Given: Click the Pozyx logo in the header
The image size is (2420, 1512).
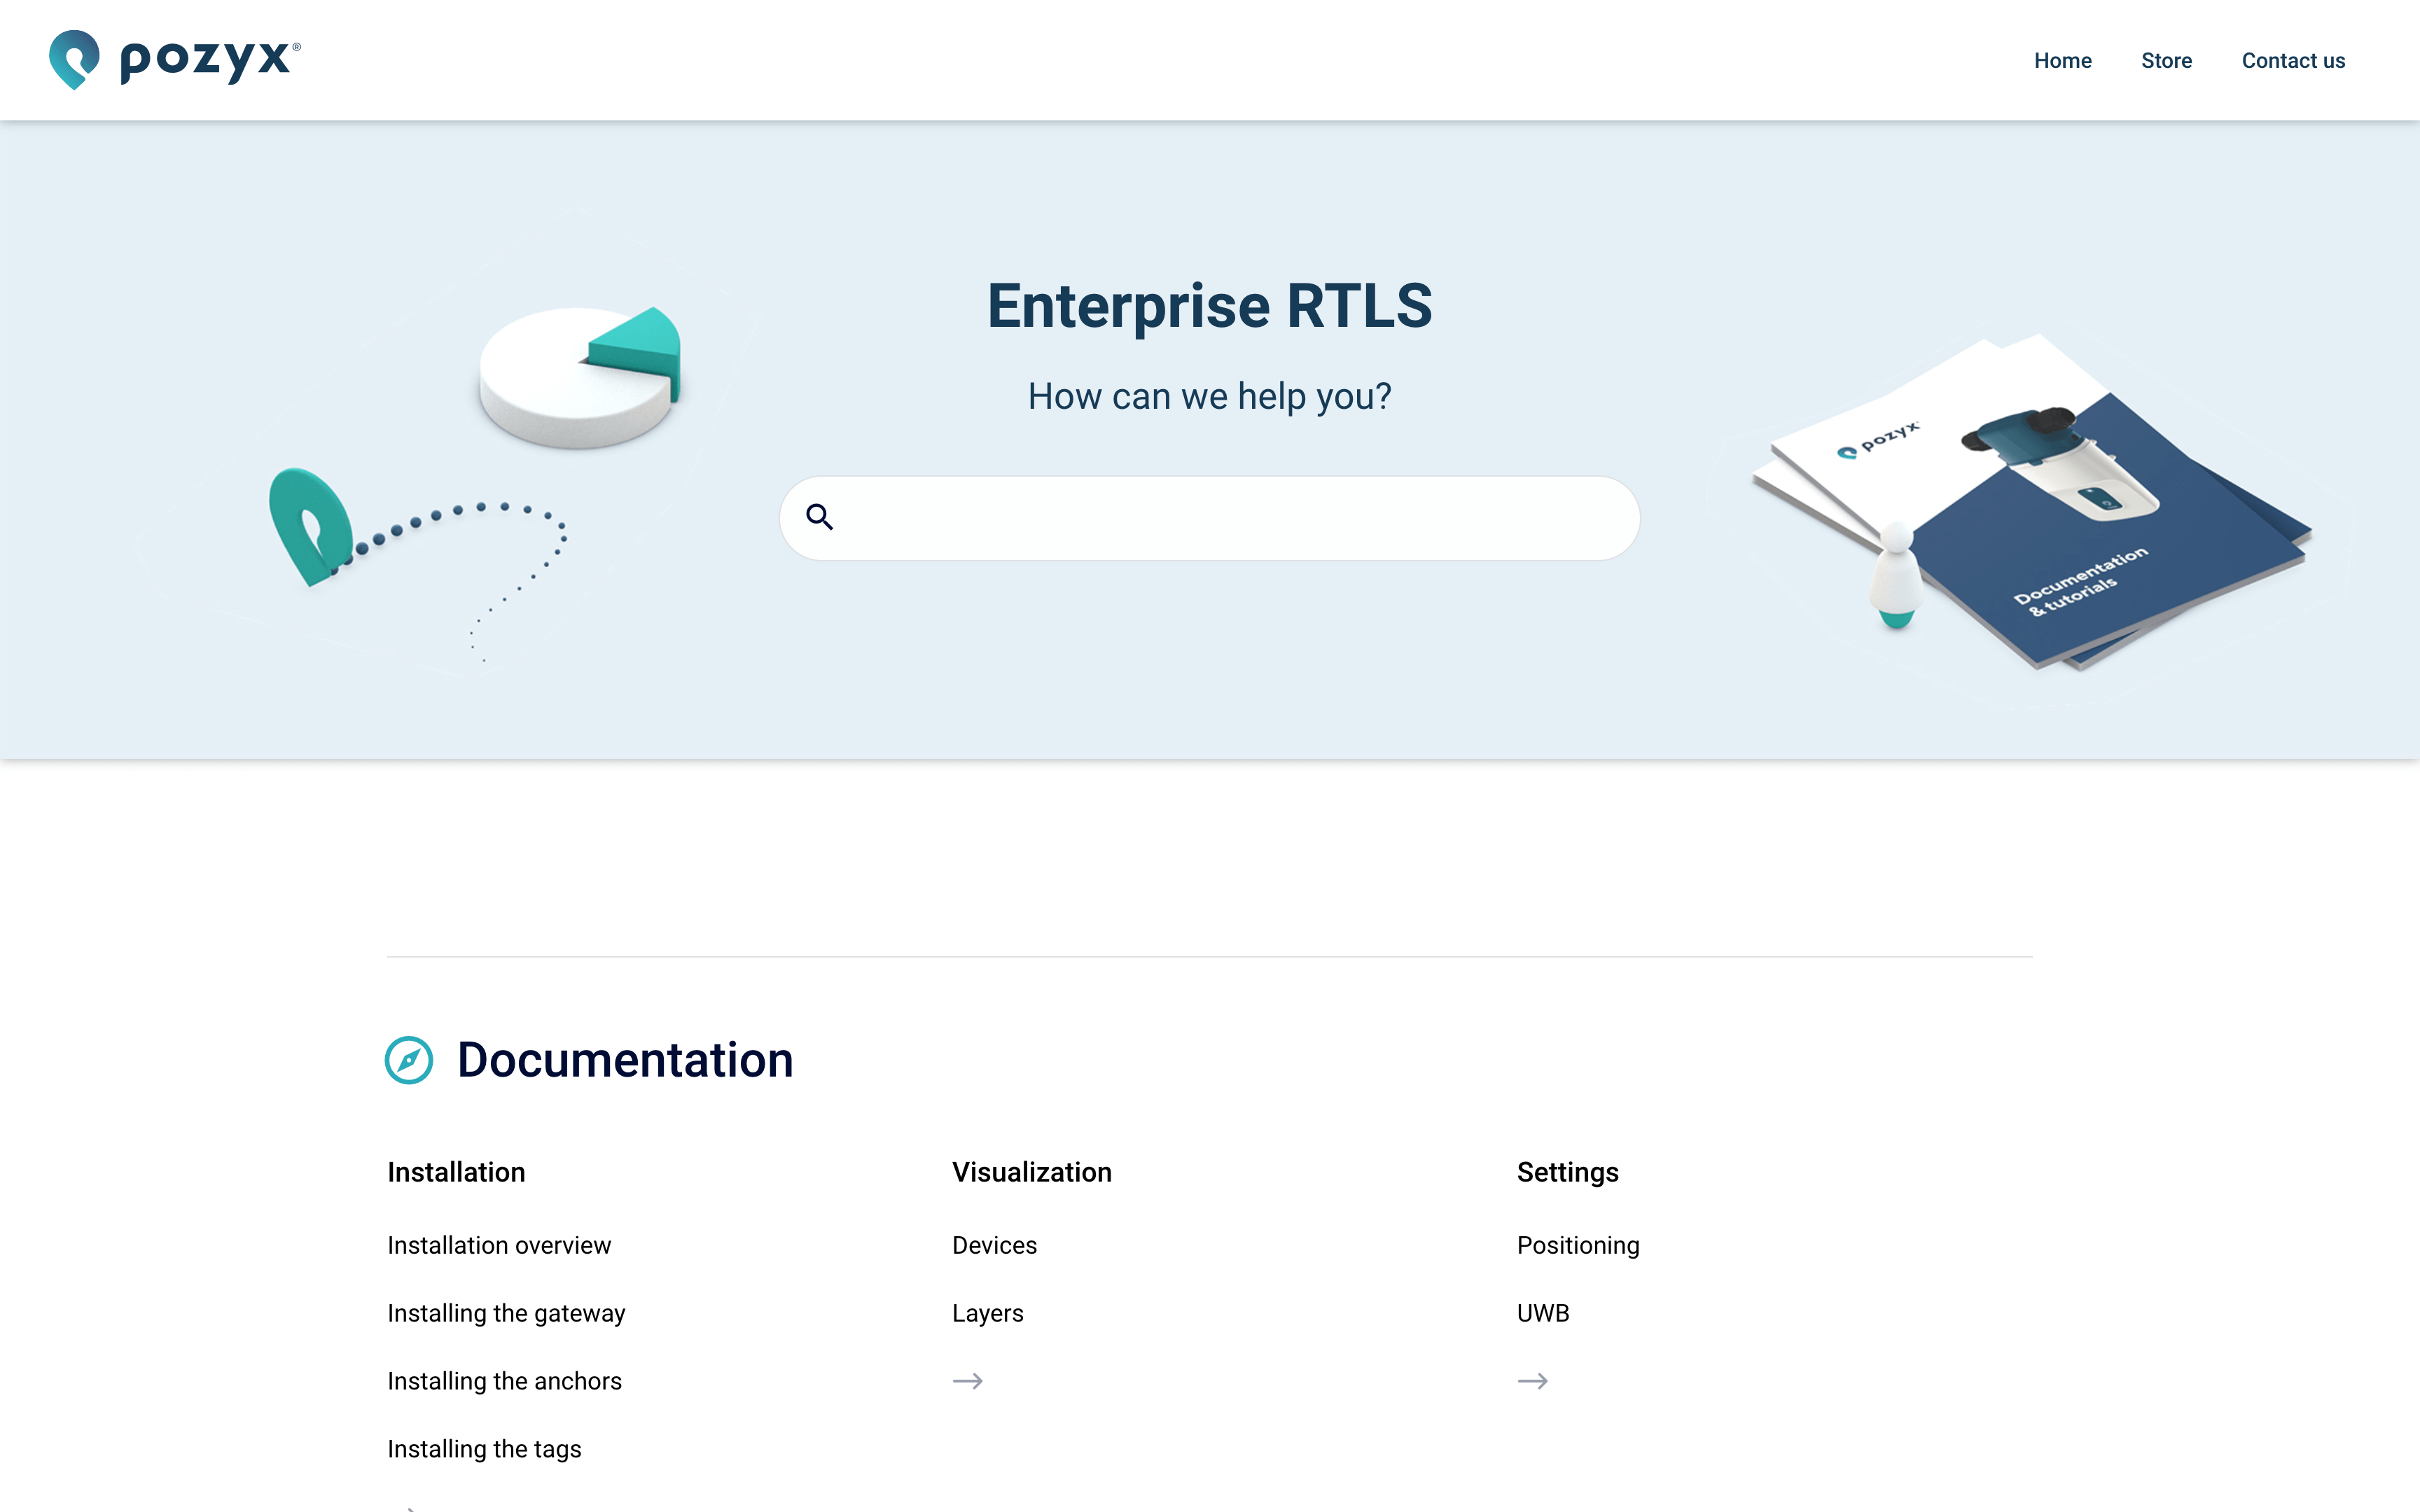Looking at the screenshot, I should tap(175, 60).
